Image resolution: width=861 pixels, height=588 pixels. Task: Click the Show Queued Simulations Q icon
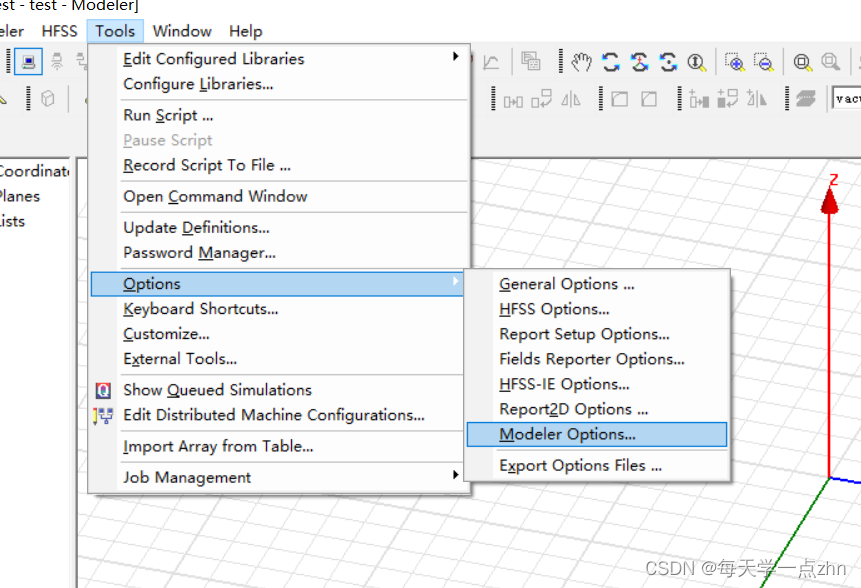[103, 390]
